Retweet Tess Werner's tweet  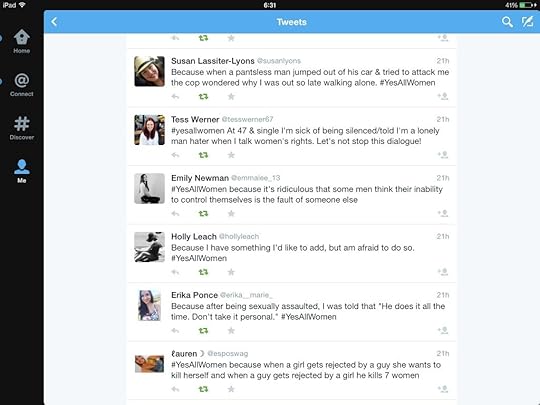pos(203,155)
